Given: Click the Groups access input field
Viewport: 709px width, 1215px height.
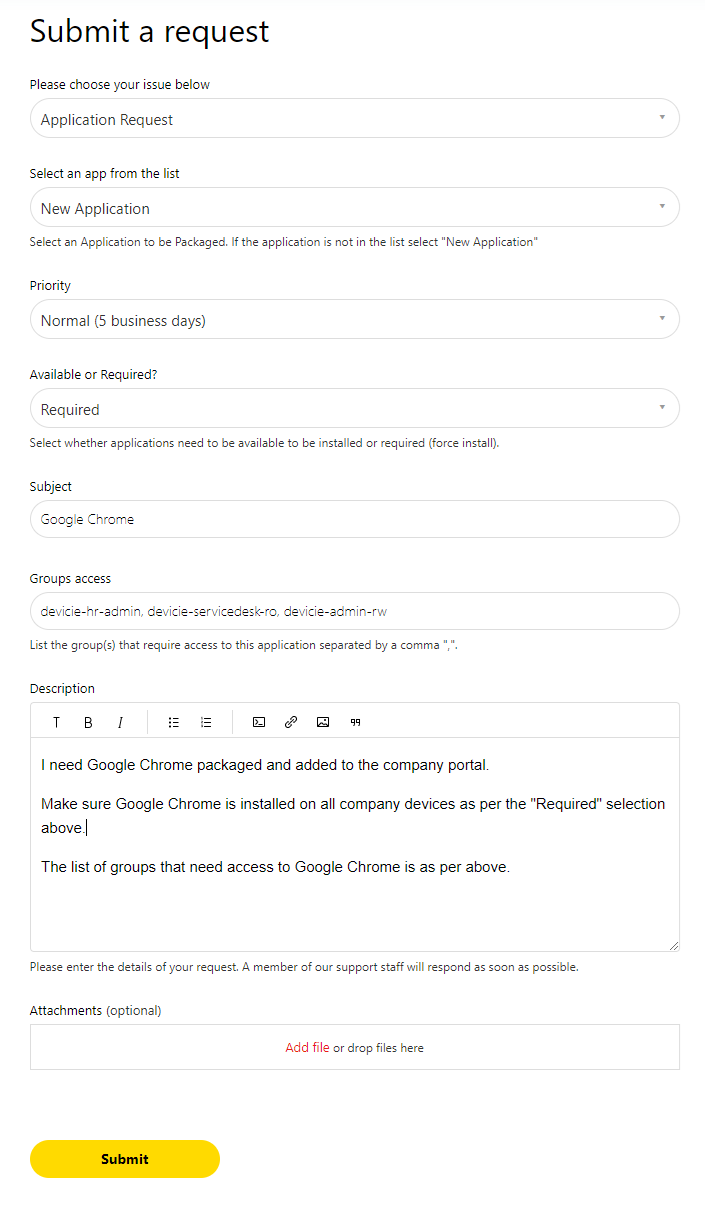Looking at the screenshot, I should point(355,611).
